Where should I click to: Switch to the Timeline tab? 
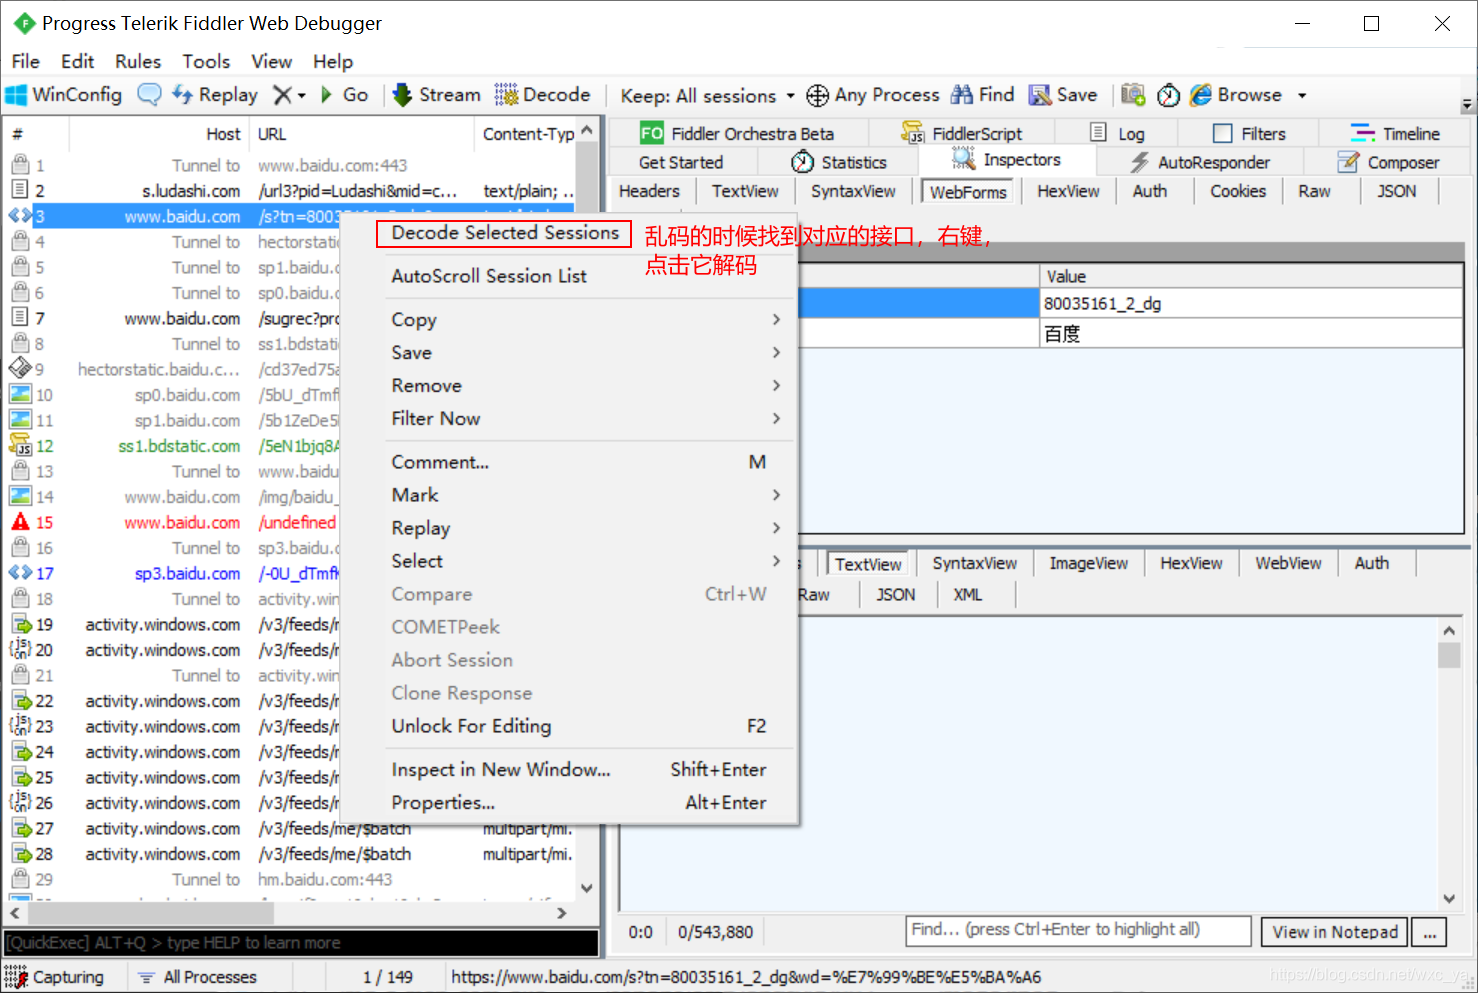tap(1396, 133)
